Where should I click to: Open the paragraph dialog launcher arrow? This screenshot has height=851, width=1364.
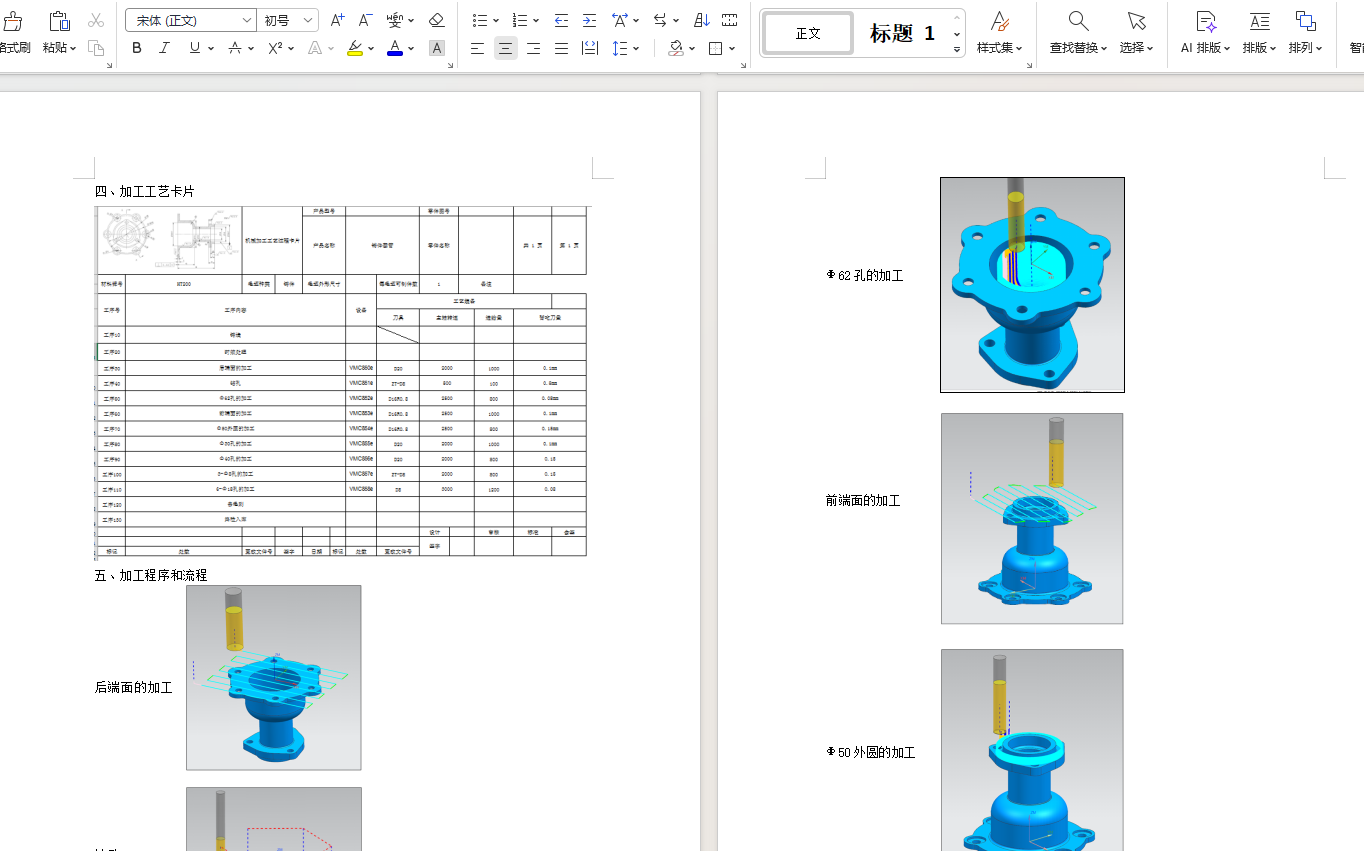(743, 66)
